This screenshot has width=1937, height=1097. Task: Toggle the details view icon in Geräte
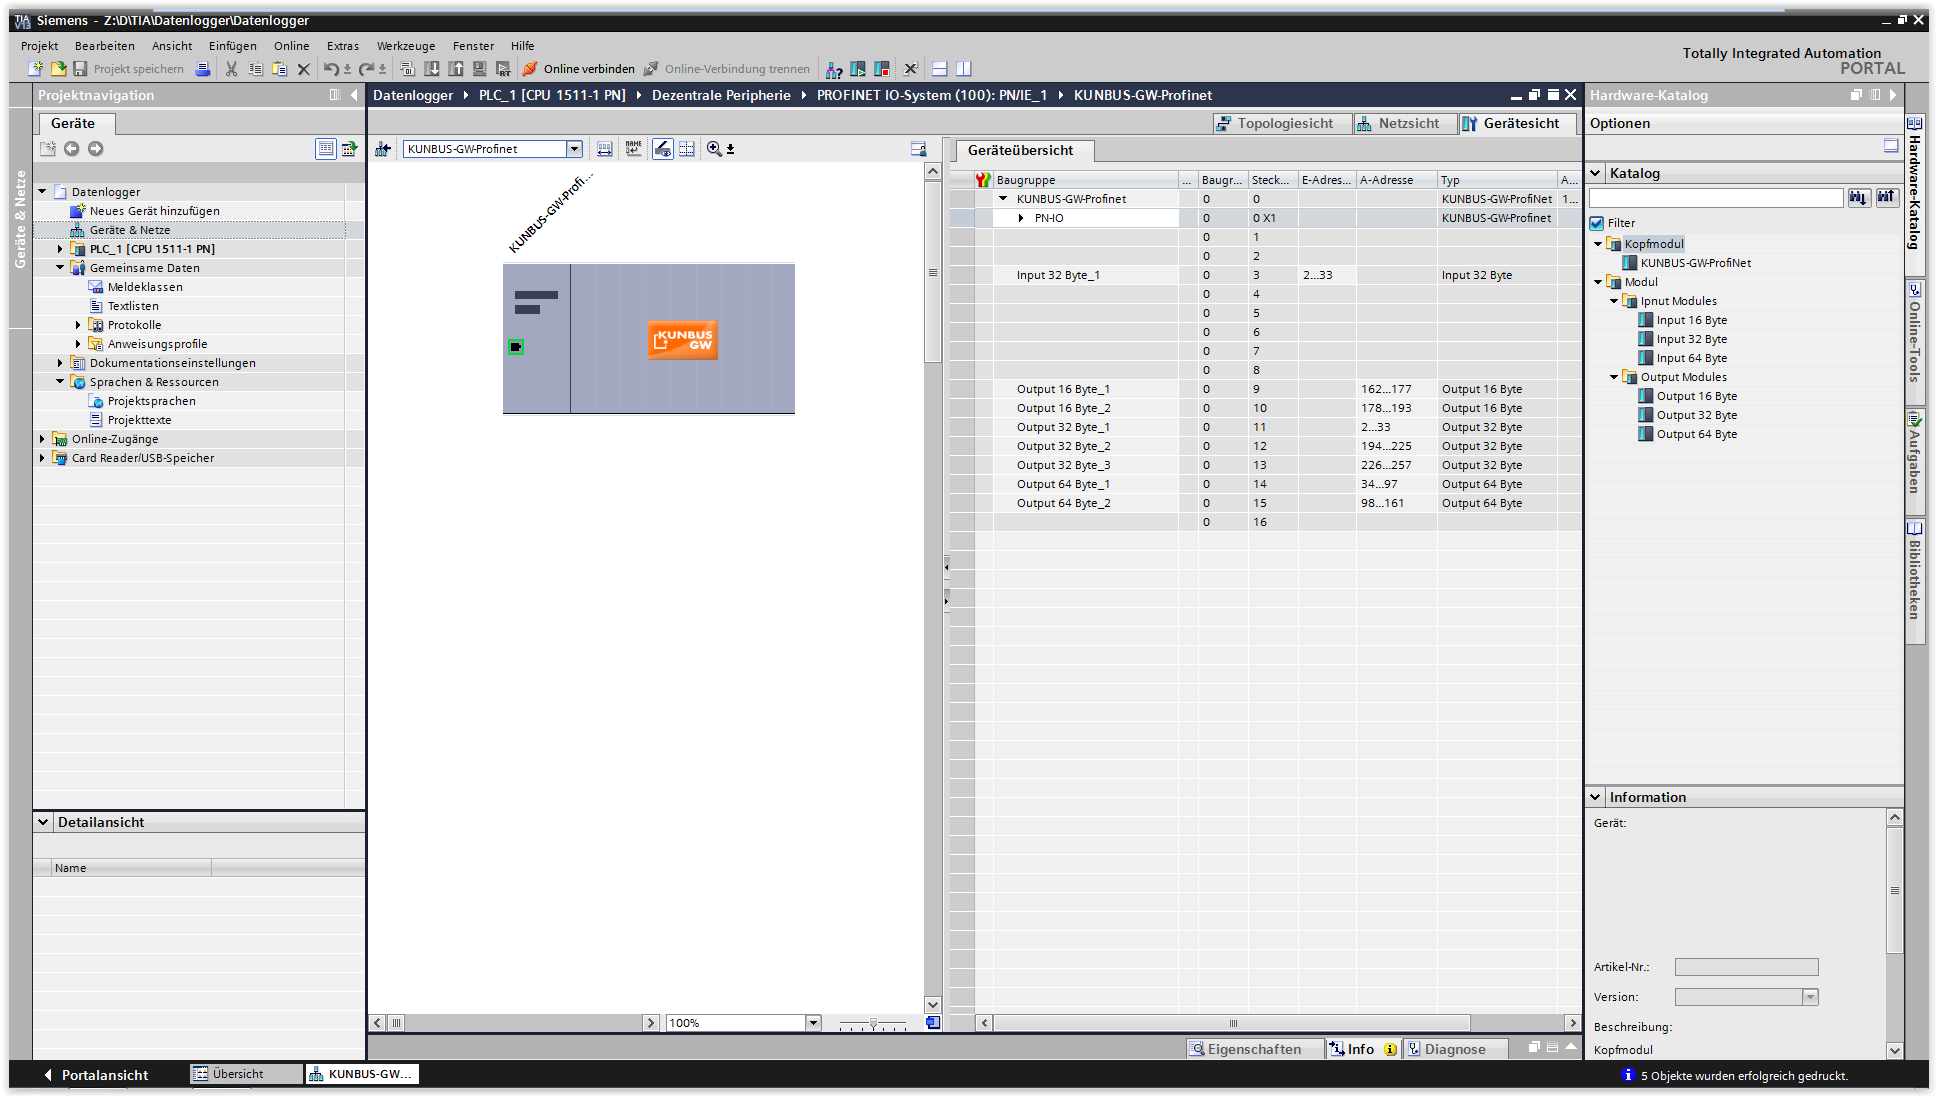[x=325, y=149]
